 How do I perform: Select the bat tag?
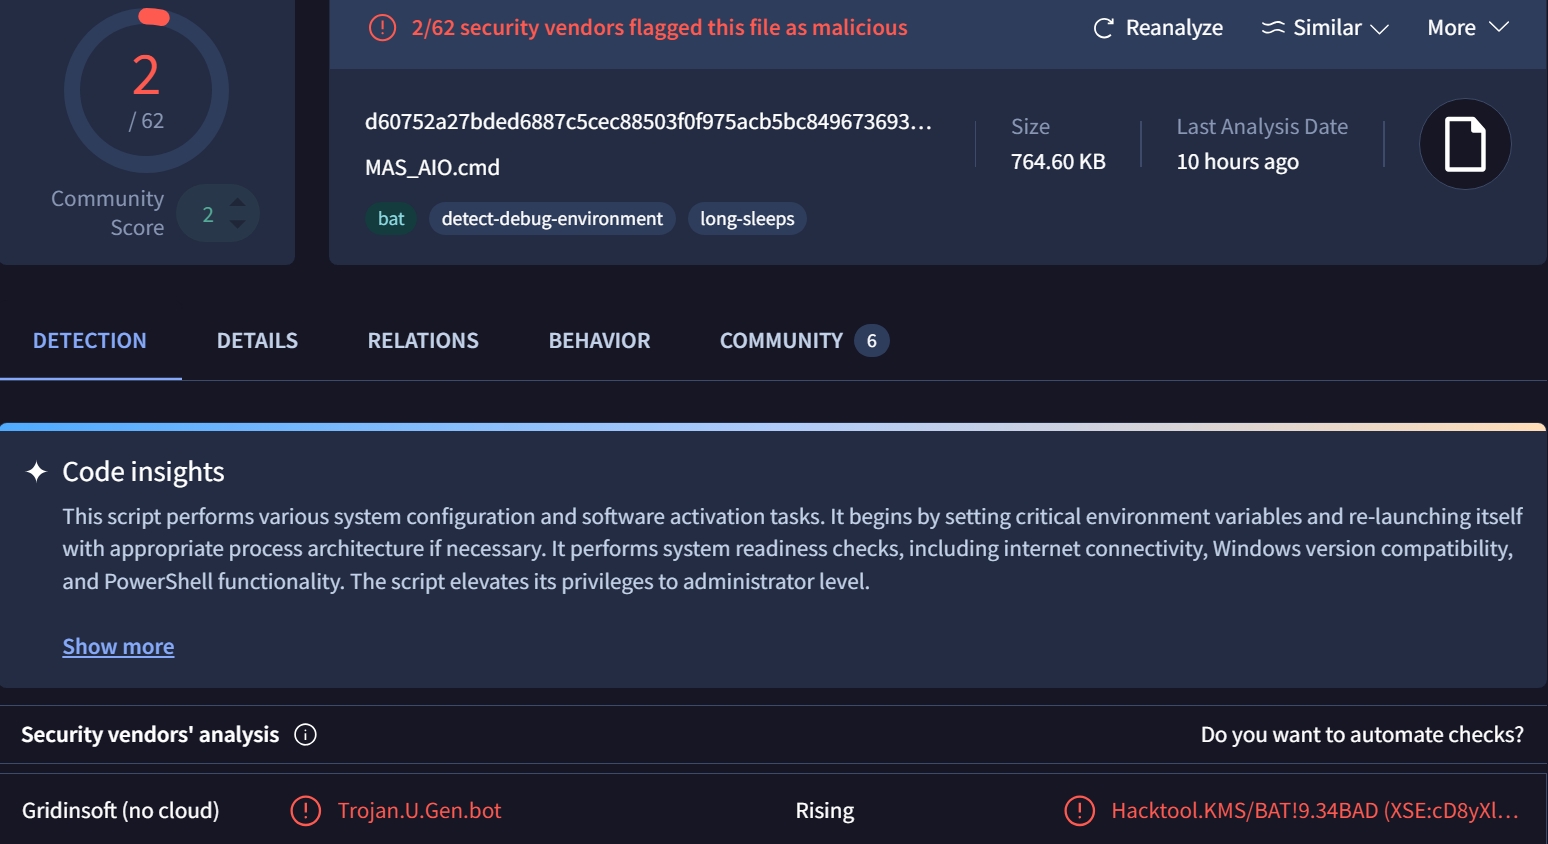click(391, 218)
